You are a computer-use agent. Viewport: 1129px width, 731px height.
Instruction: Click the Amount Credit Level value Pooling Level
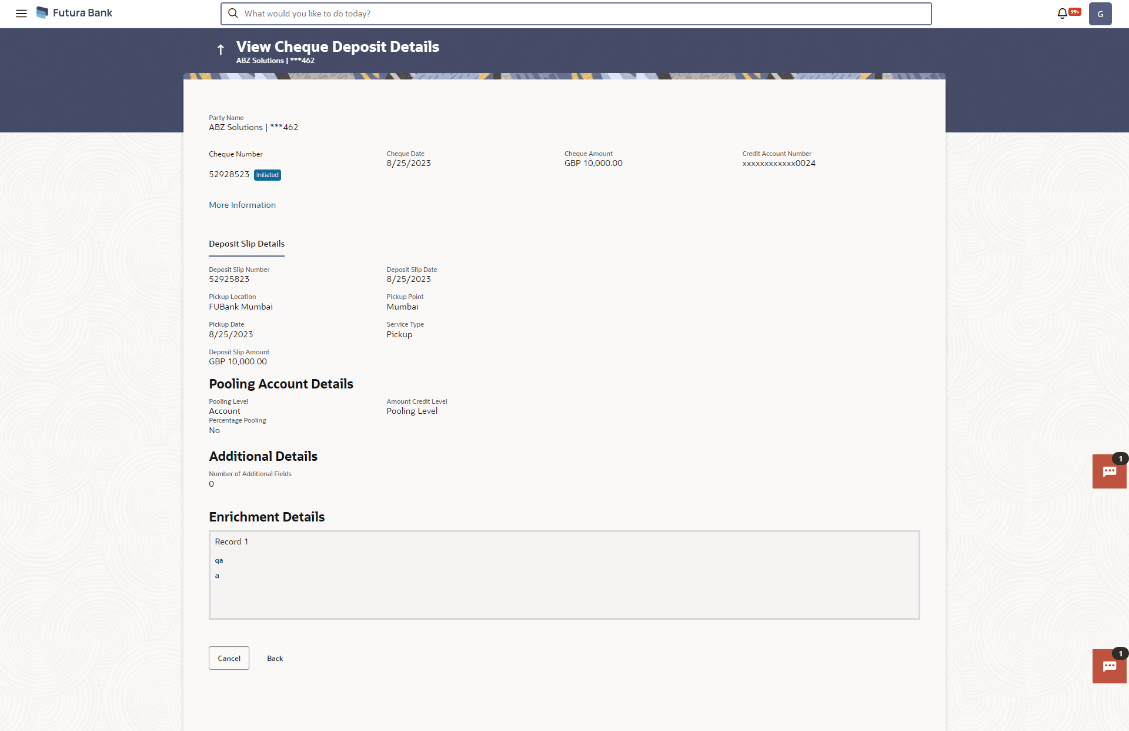pos(412,411)
